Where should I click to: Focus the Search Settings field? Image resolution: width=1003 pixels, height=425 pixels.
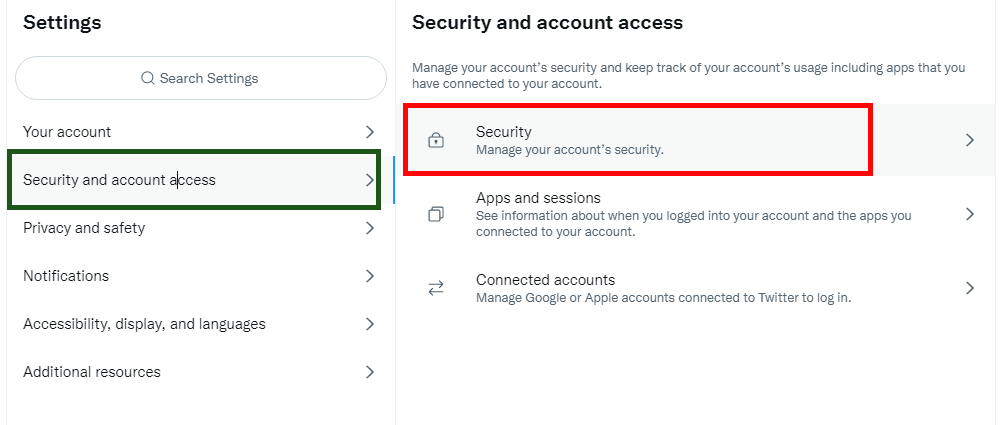coord(201,78)
